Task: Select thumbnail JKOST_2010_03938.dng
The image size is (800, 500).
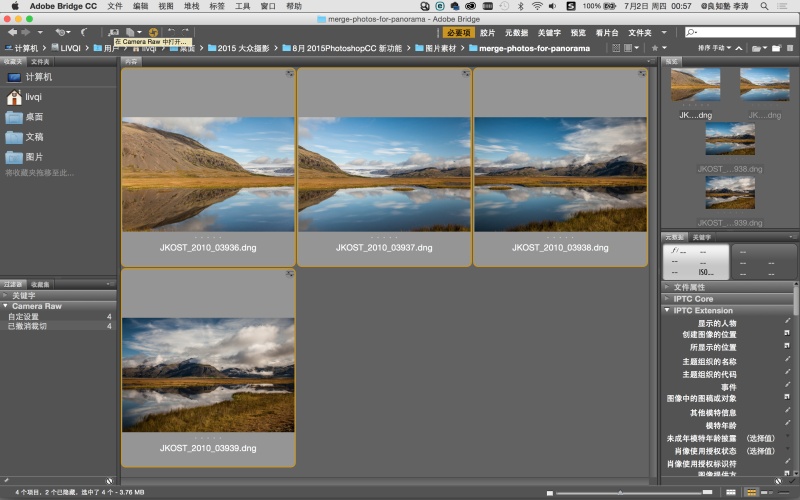Action: 560,167
